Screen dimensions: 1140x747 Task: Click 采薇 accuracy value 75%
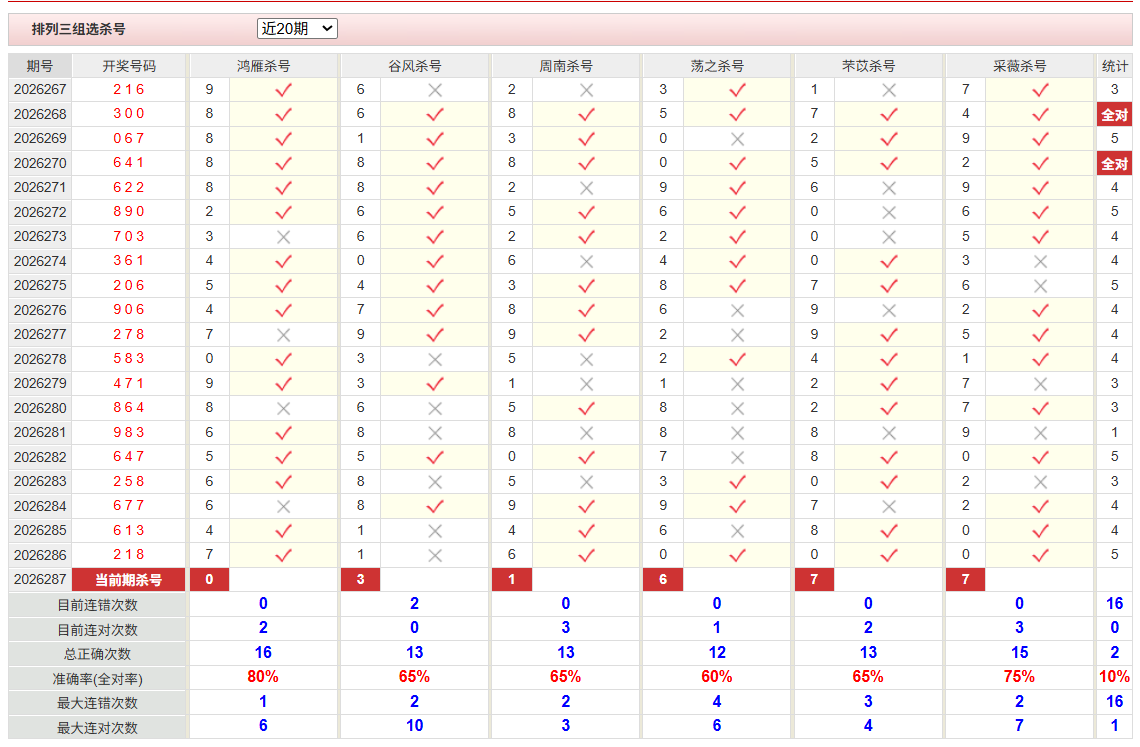1019,676
